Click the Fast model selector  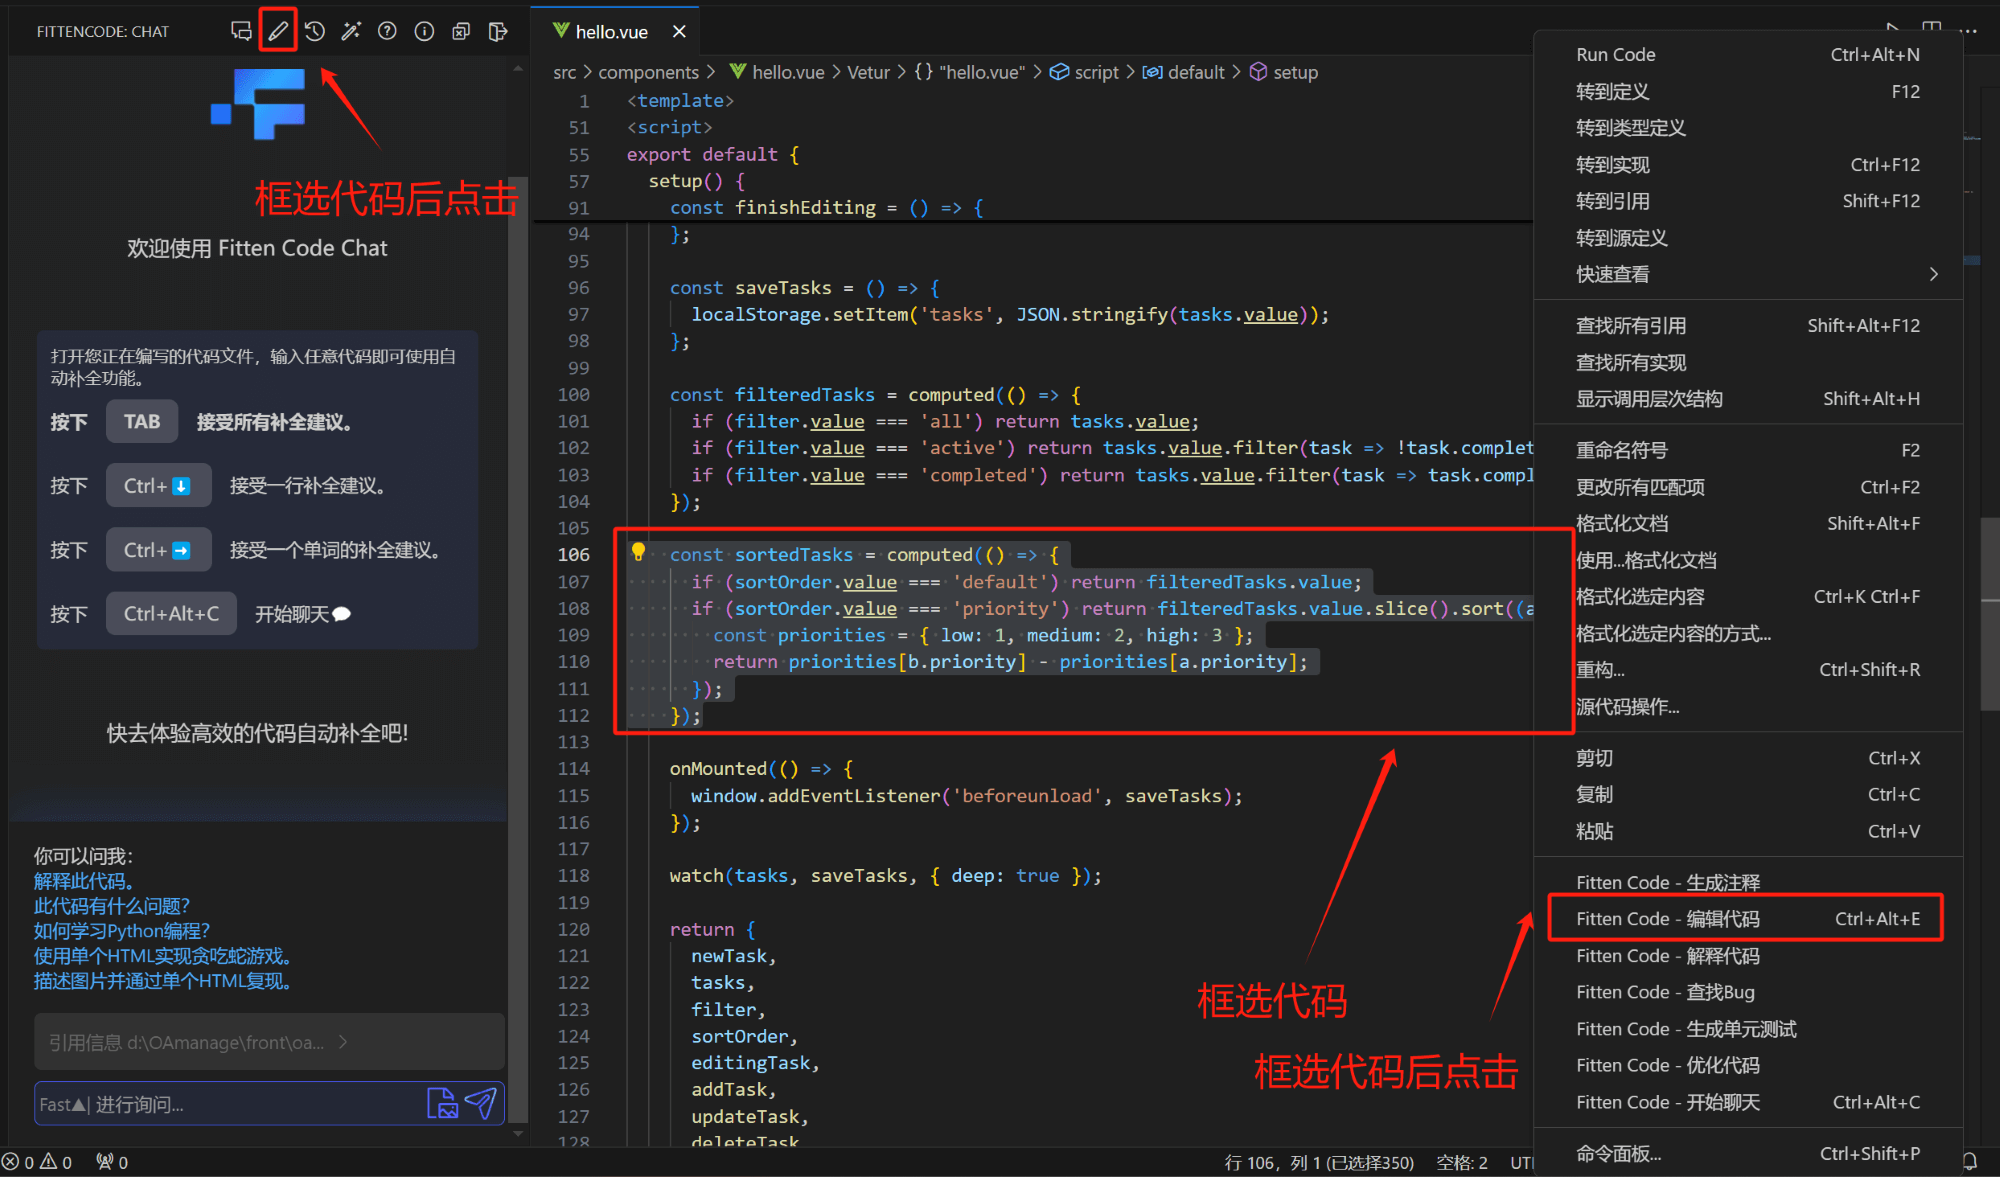[x=62, y=1104]
